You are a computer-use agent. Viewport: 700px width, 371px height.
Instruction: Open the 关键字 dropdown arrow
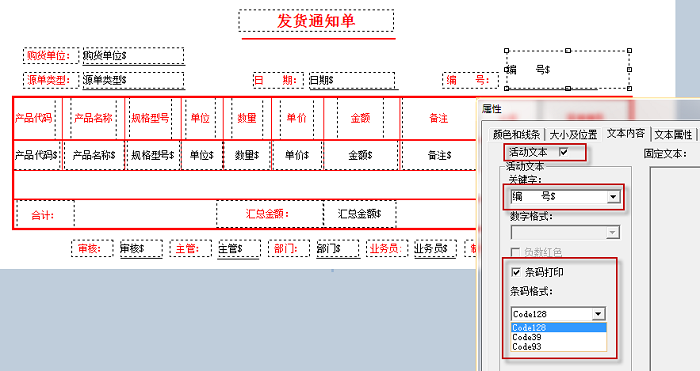click(613, 196)
